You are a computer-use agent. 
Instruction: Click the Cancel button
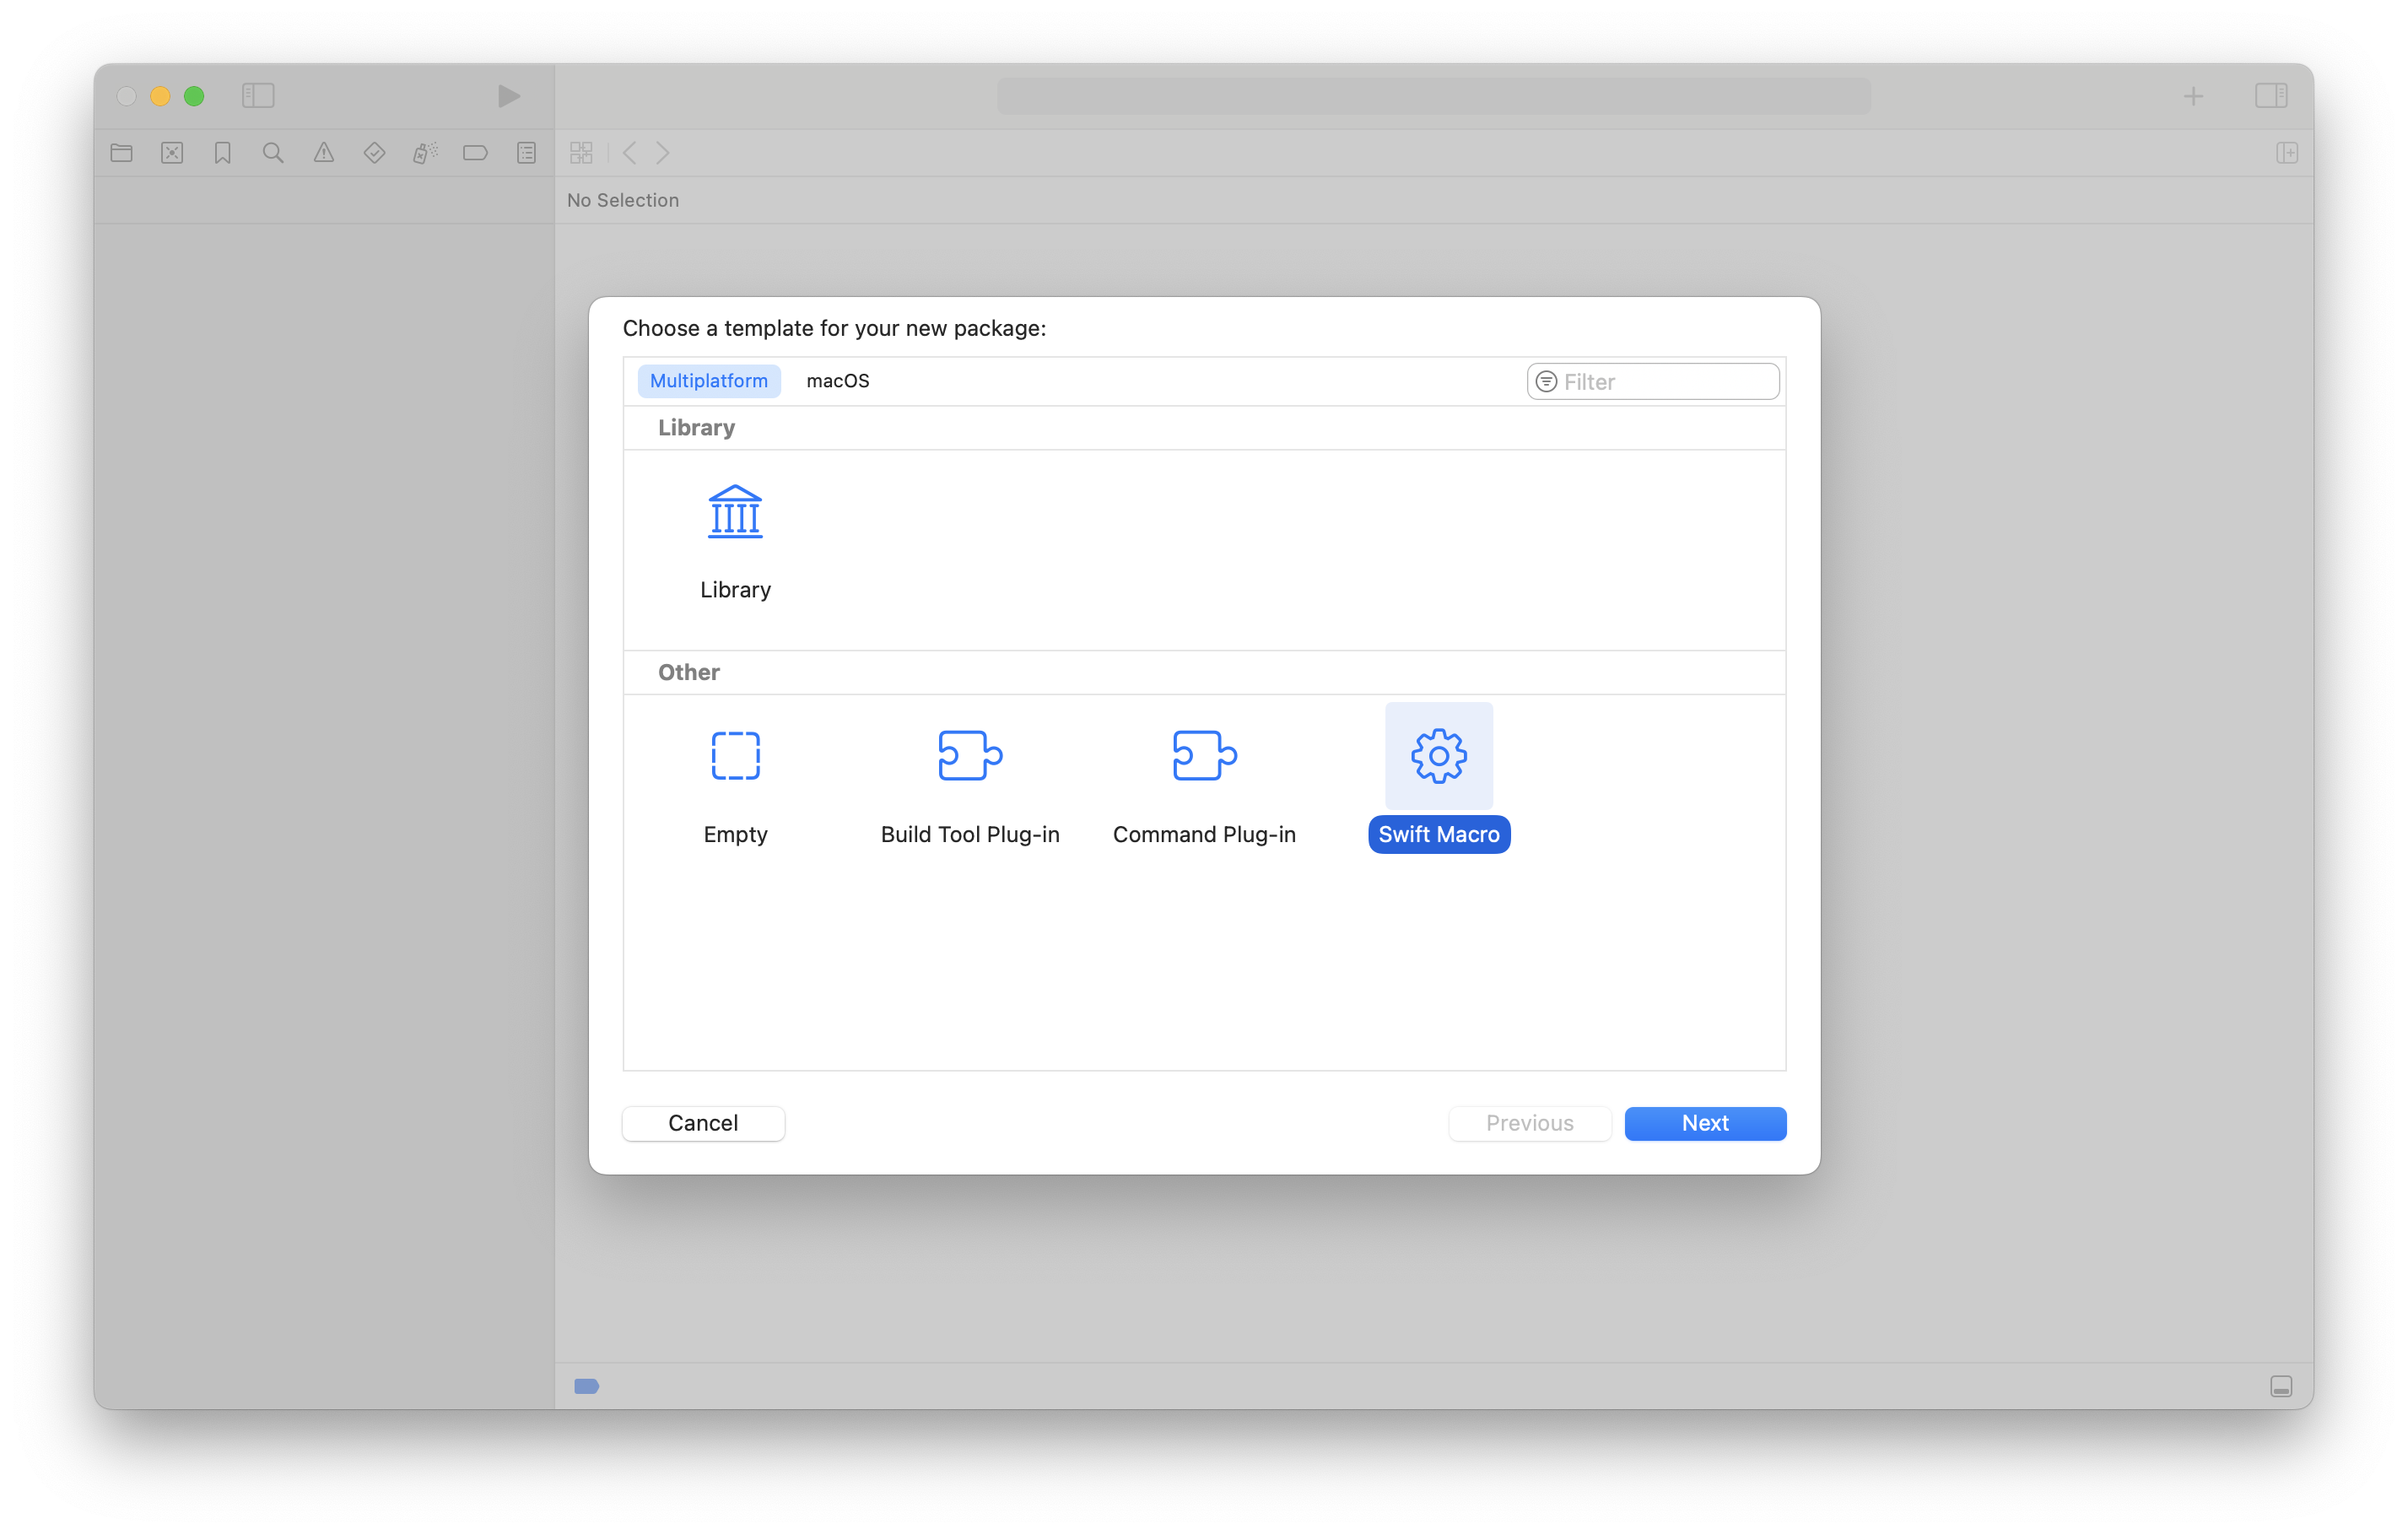pyautogui.click(x=703, y=1123)
